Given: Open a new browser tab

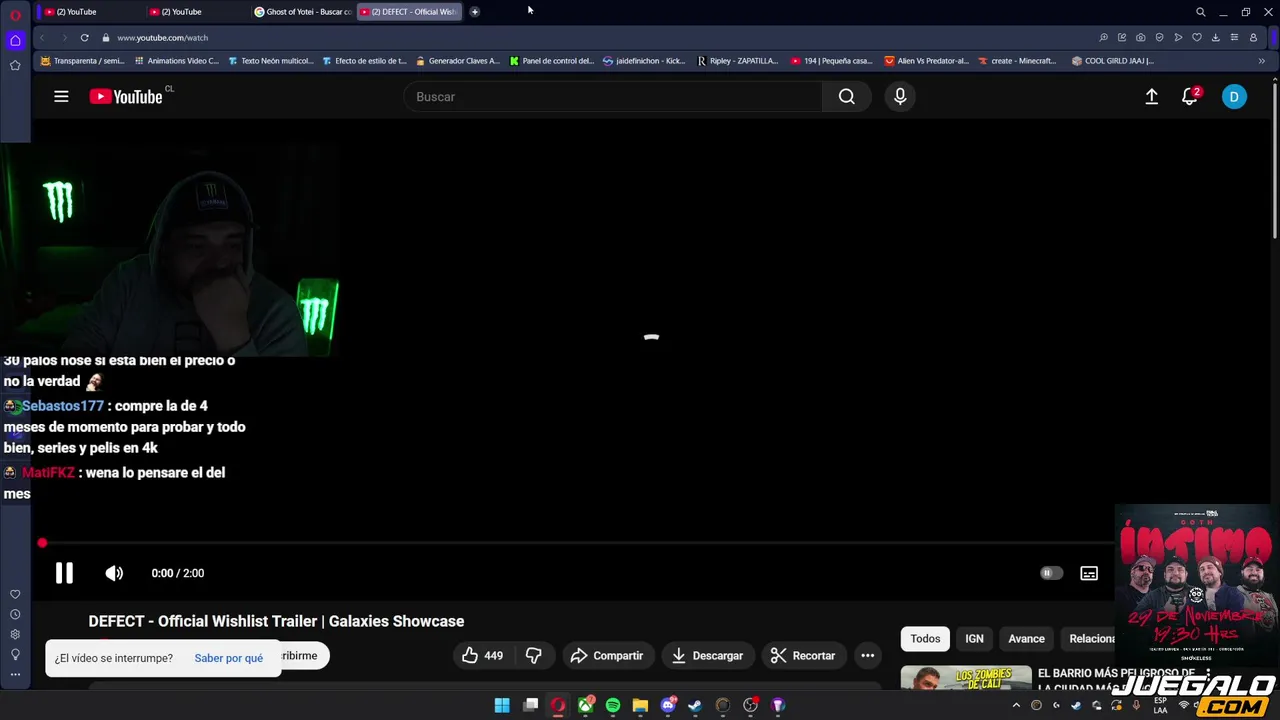Looking at the screenshot, I should [x=475, y=12].
